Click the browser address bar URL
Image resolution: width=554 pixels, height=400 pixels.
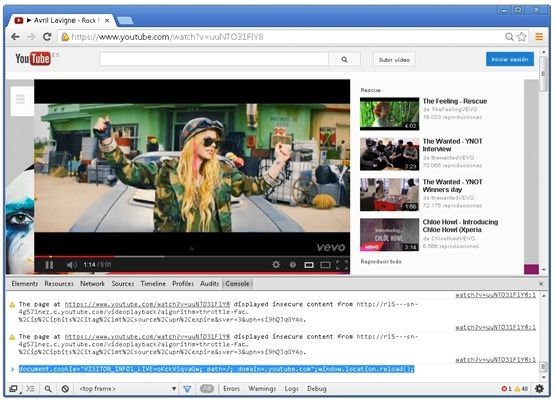(167, 37)
